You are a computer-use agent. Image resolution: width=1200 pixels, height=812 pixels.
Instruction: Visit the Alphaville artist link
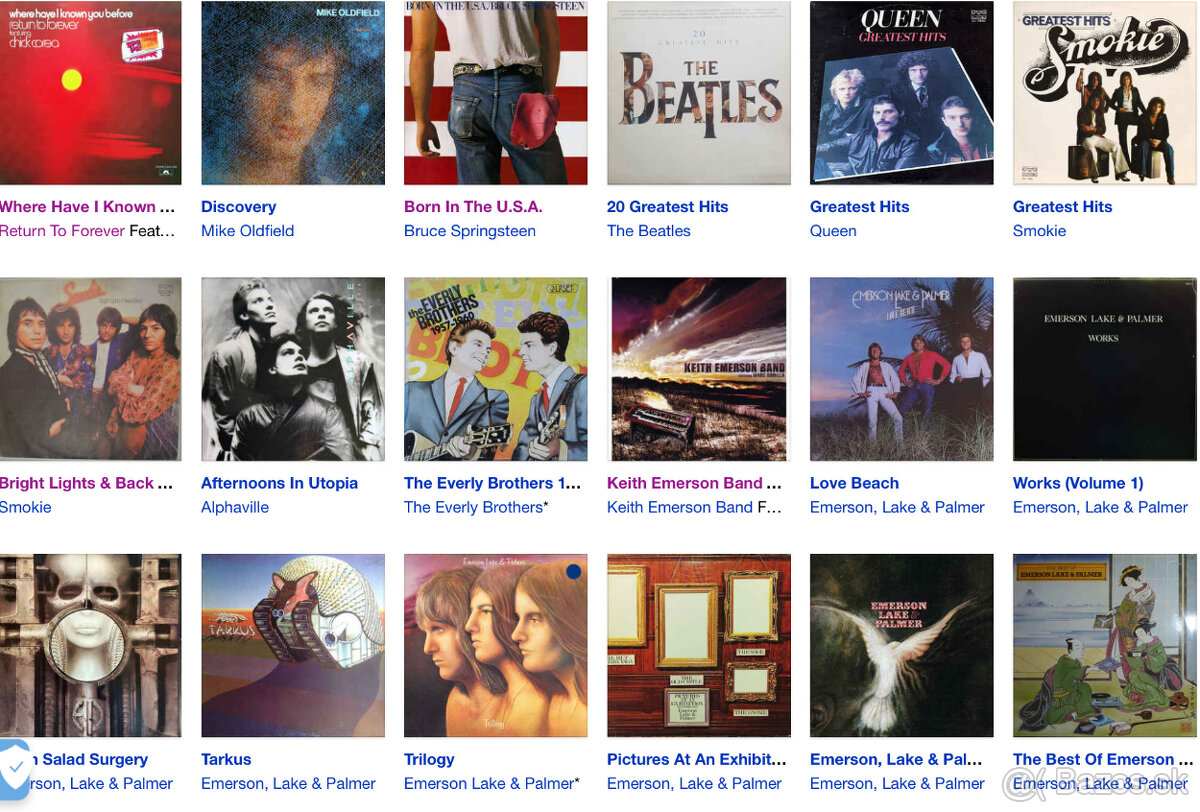[235, 507]
